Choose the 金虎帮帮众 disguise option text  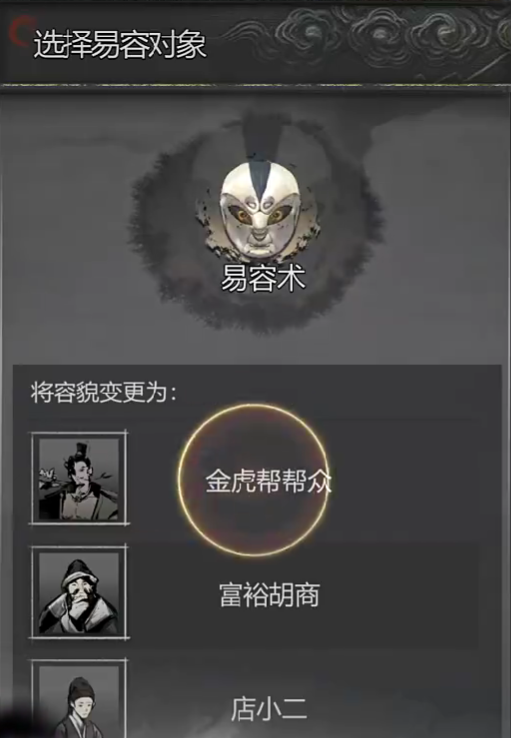point(268,481)
